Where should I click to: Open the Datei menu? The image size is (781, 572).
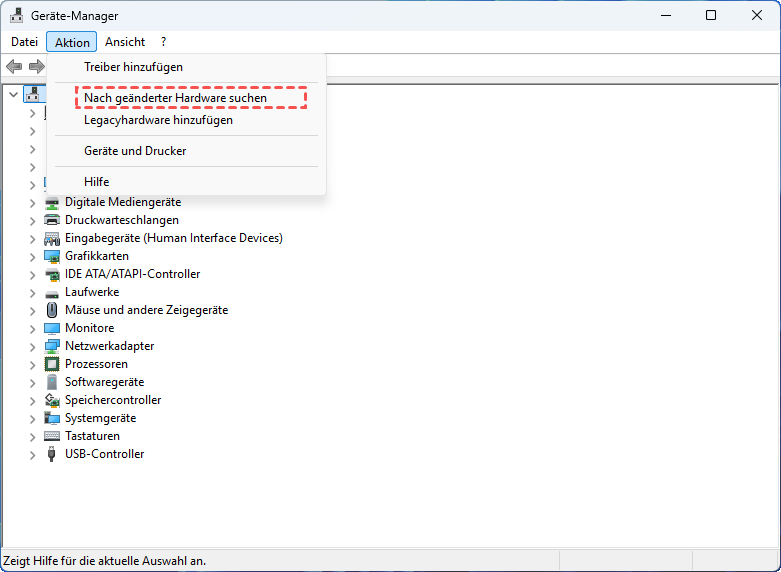tap(24, 42)
